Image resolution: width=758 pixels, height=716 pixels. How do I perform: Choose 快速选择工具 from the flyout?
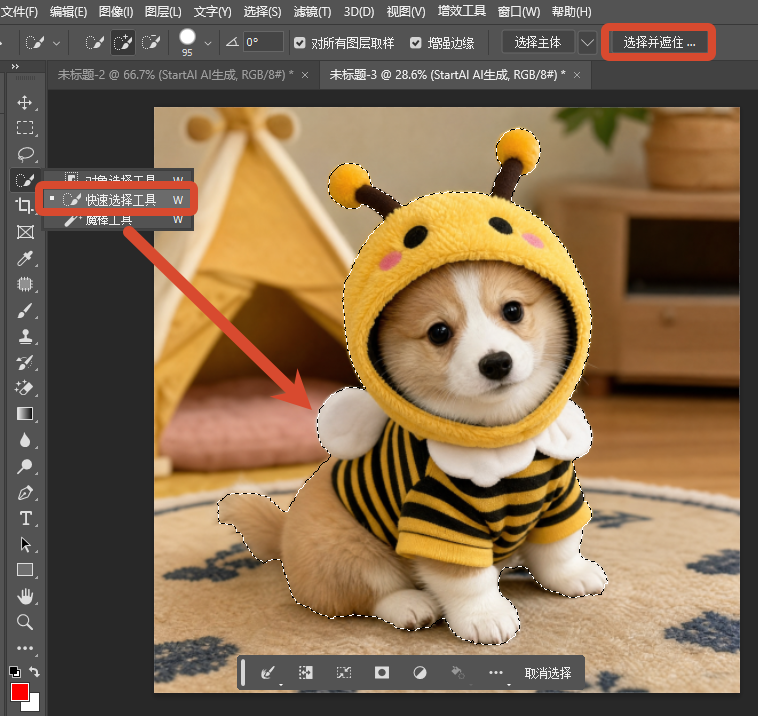[x=118, y=200]
